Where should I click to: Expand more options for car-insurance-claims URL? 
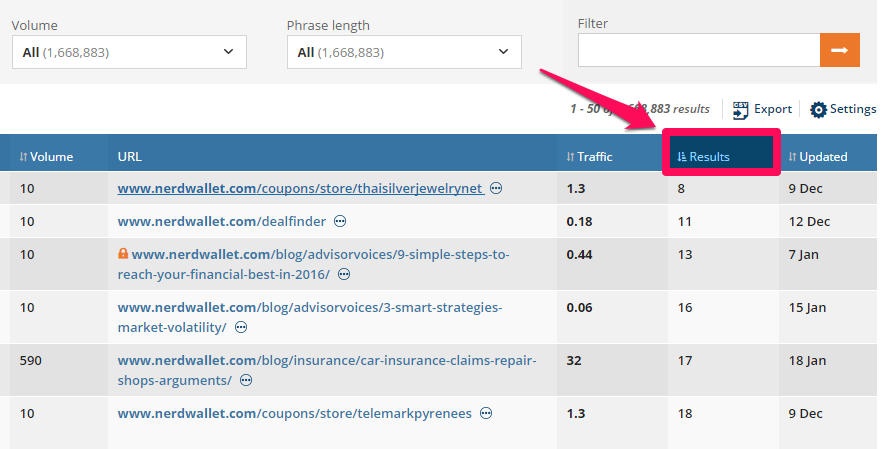pyautogui.click(x=246, y=381)
